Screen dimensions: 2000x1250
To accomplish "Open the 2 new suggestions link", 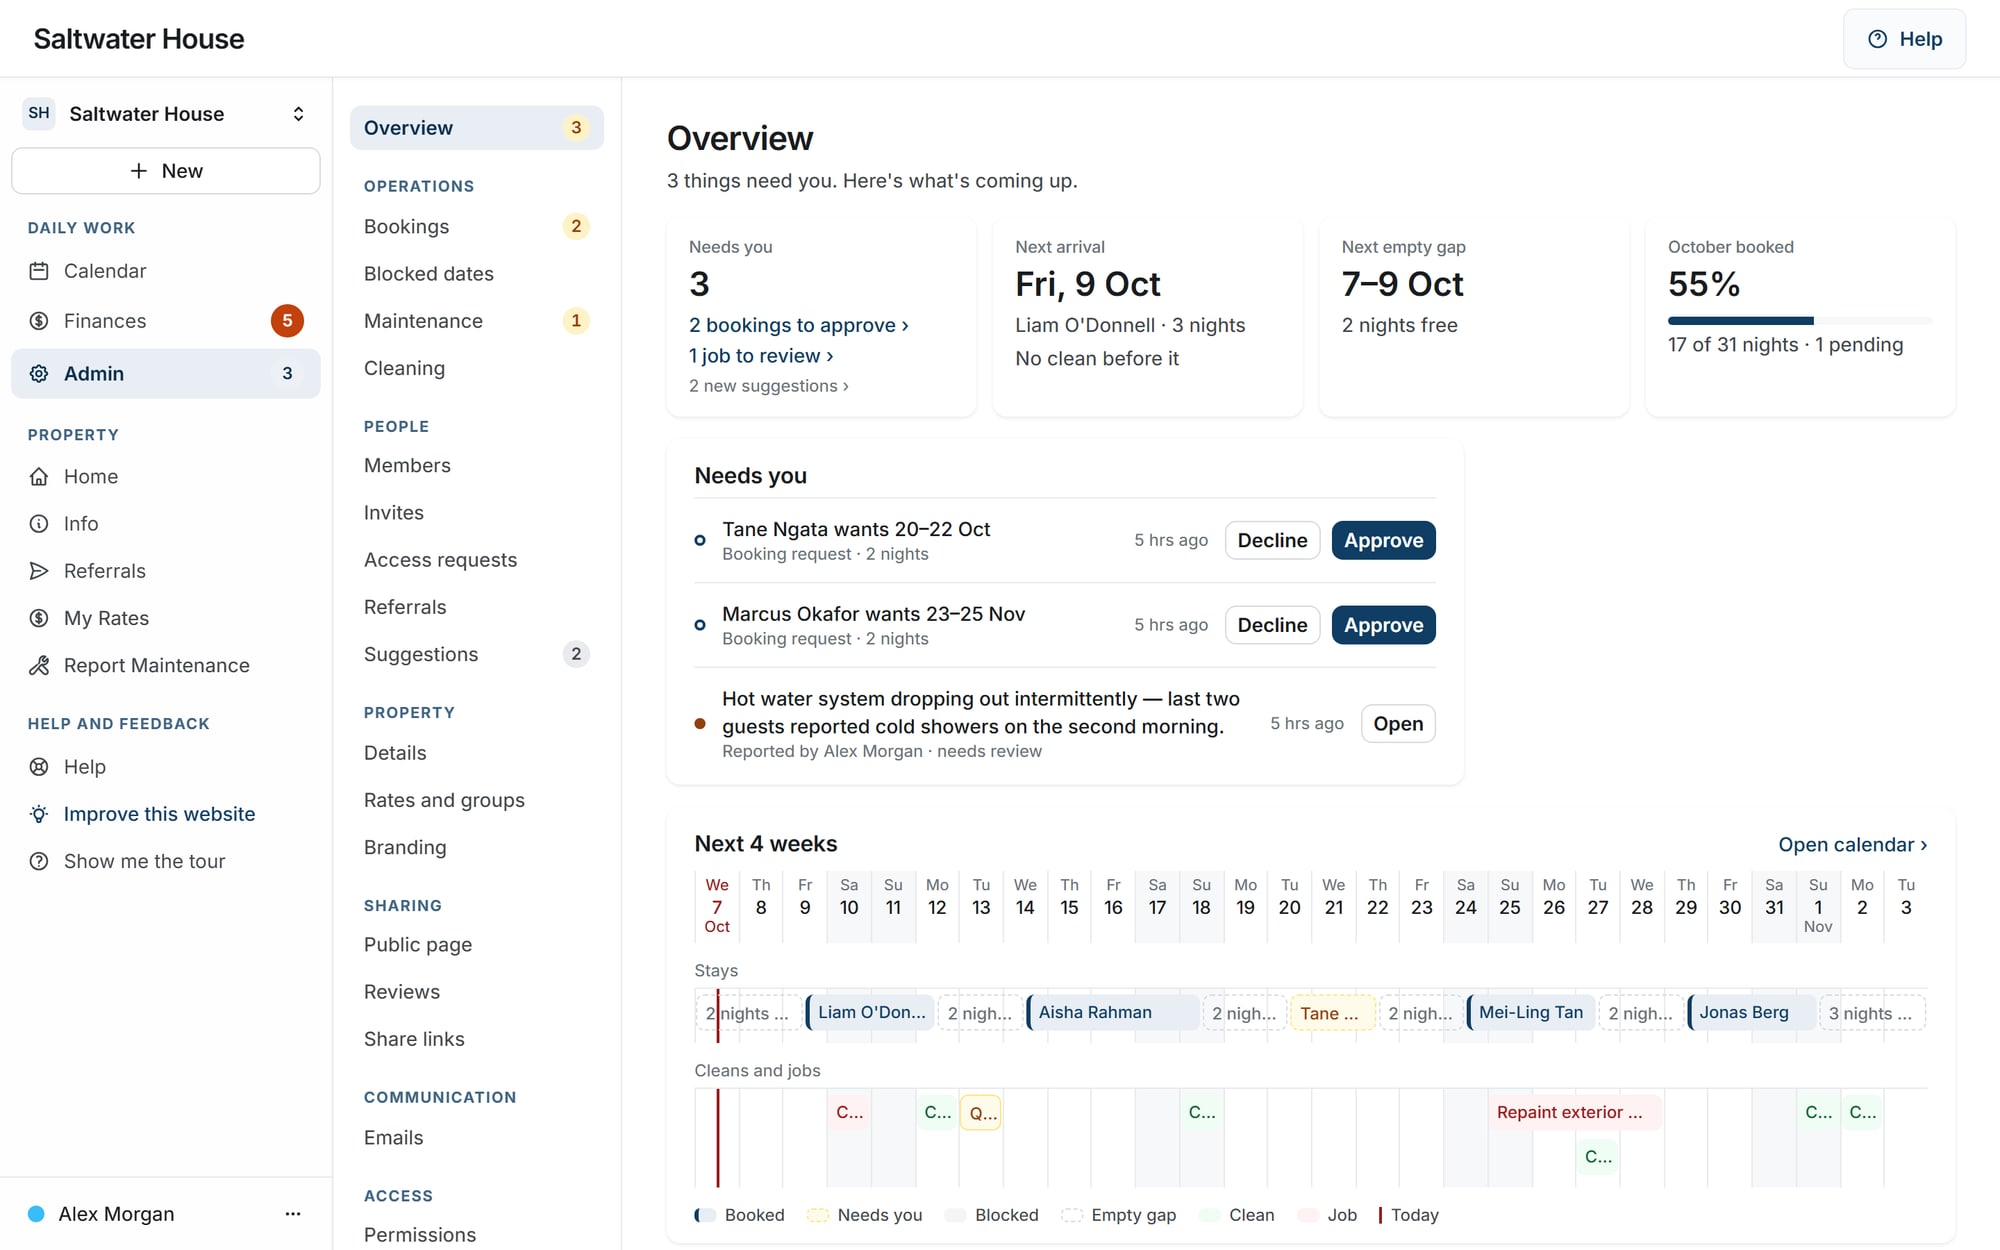I will tap(769, 386).
